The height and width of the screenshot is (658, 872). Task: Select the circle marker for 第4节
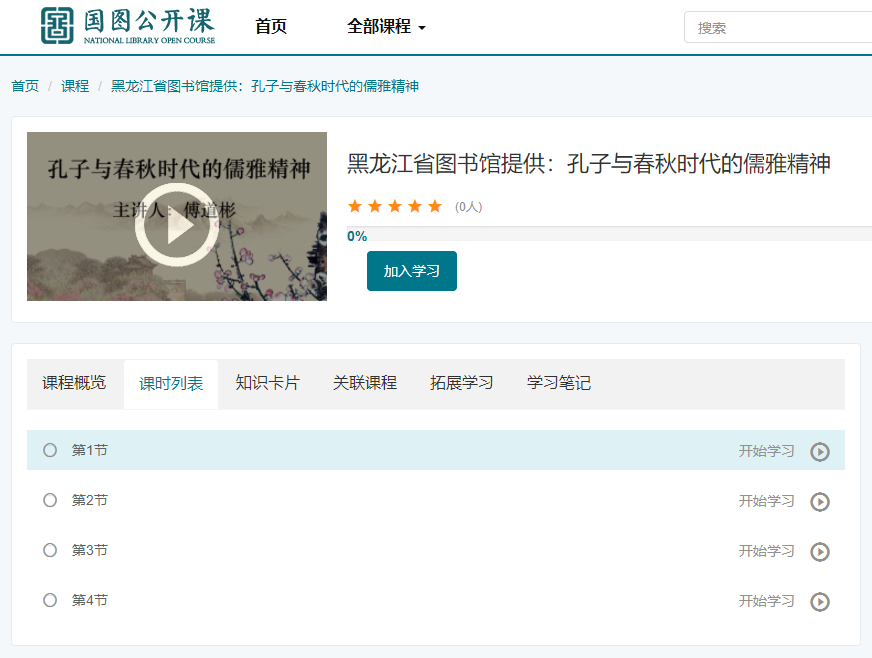click(x=50, y=600)
